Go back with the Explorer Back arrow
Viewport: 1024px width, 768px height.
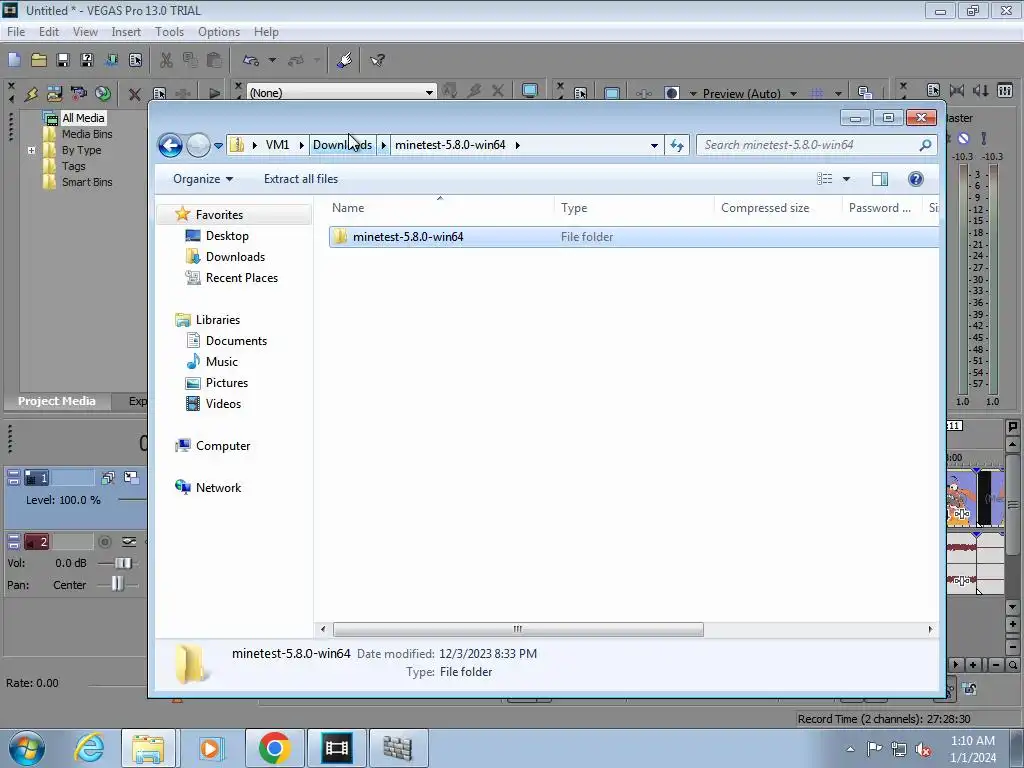(170, 145)
